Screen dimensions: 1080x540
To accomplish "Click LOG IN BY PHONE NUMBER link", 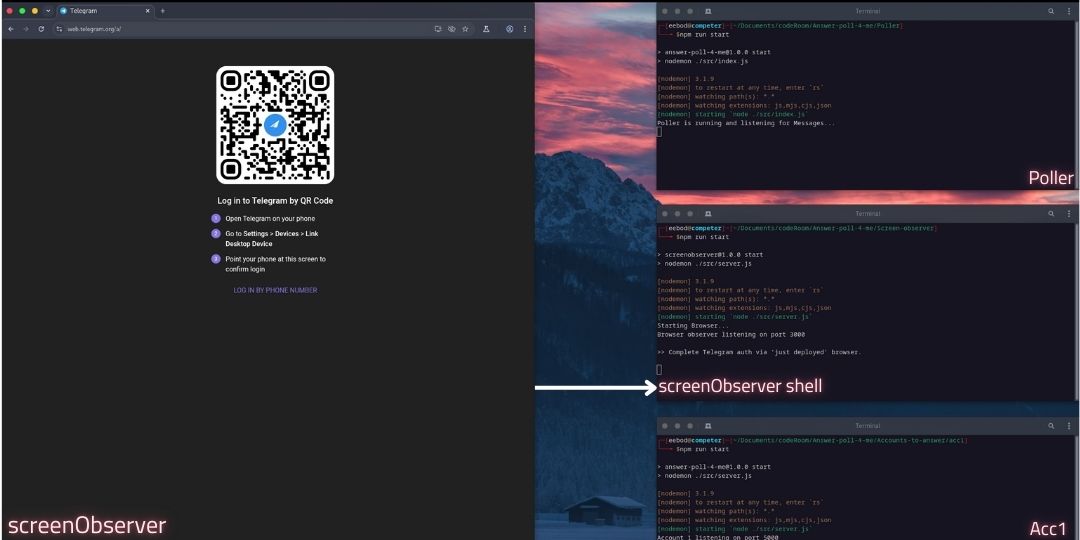I will [x=276, y=290].
